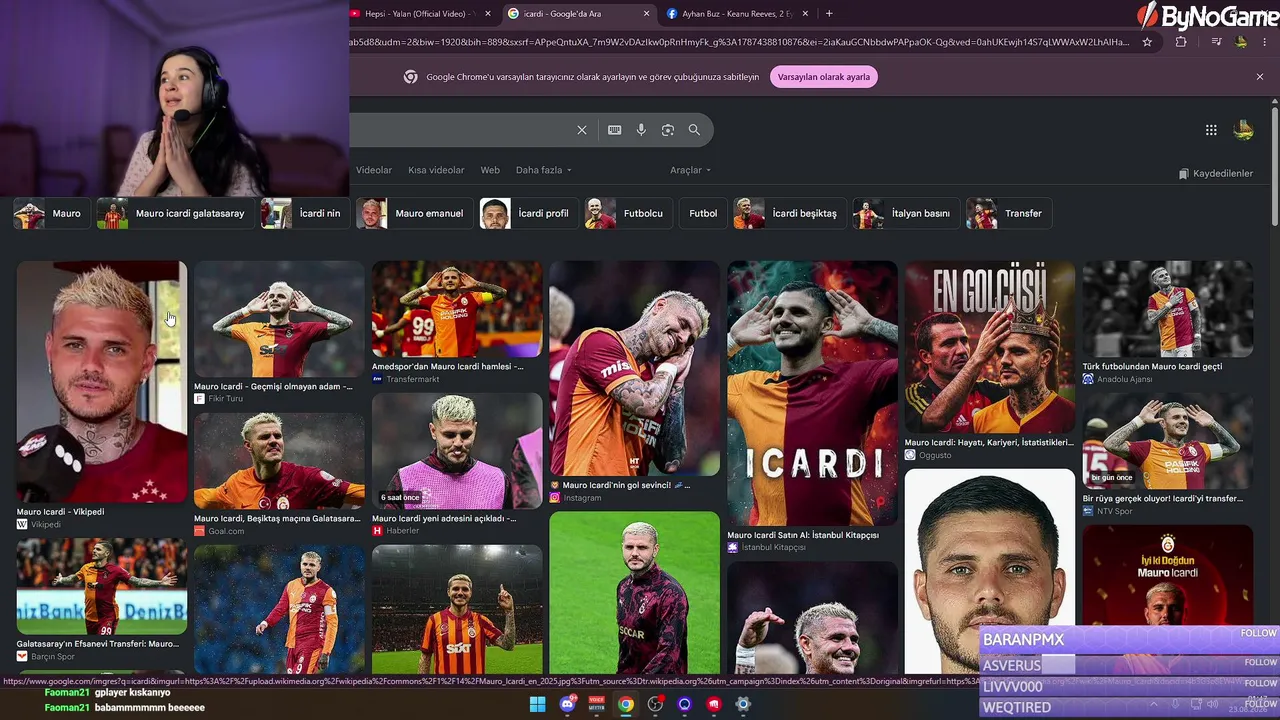The width and height of the screenshot is (1280, 720).
Task: Click the Chrome icon in the taskbar
Action: click(x=626, y=704)
